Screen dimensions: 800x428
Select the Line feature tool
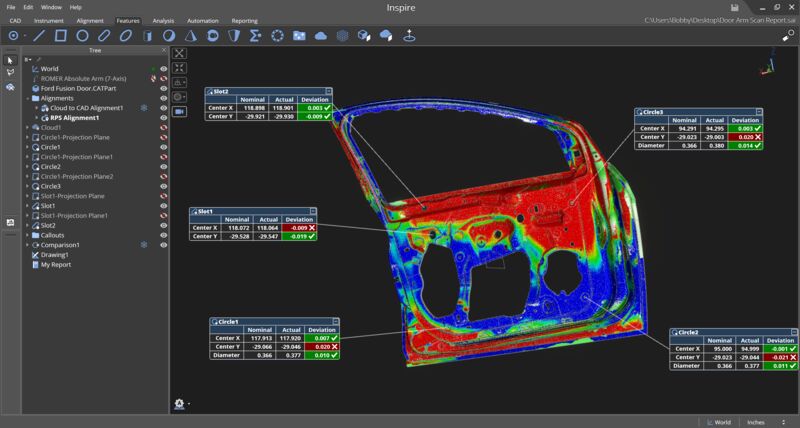pyautogui.click(x=39, y=36)
